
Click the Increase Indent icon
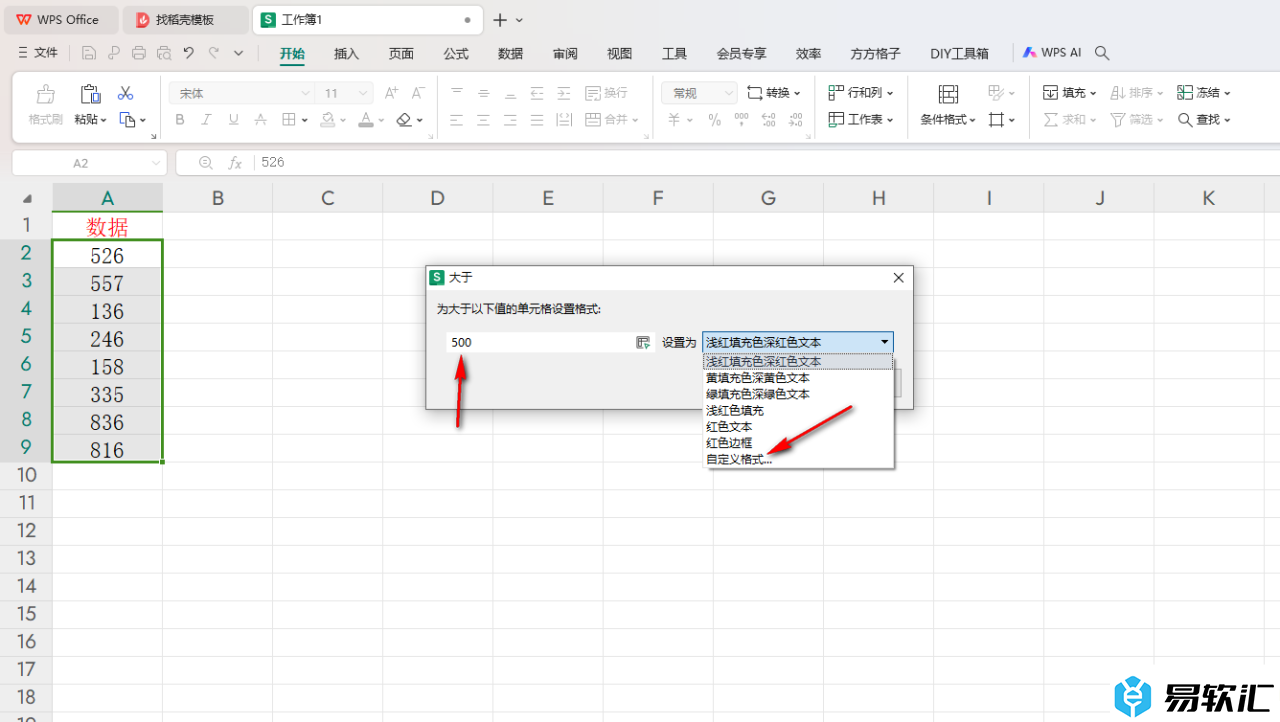point(564,93)
